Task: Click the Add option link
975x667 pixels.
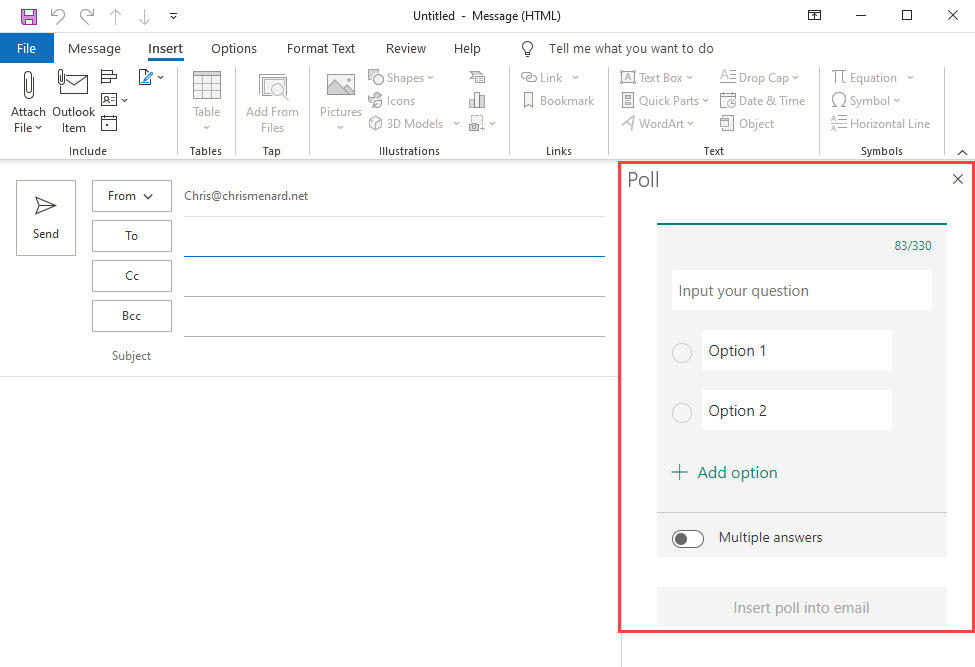Action: coord(725,473)
